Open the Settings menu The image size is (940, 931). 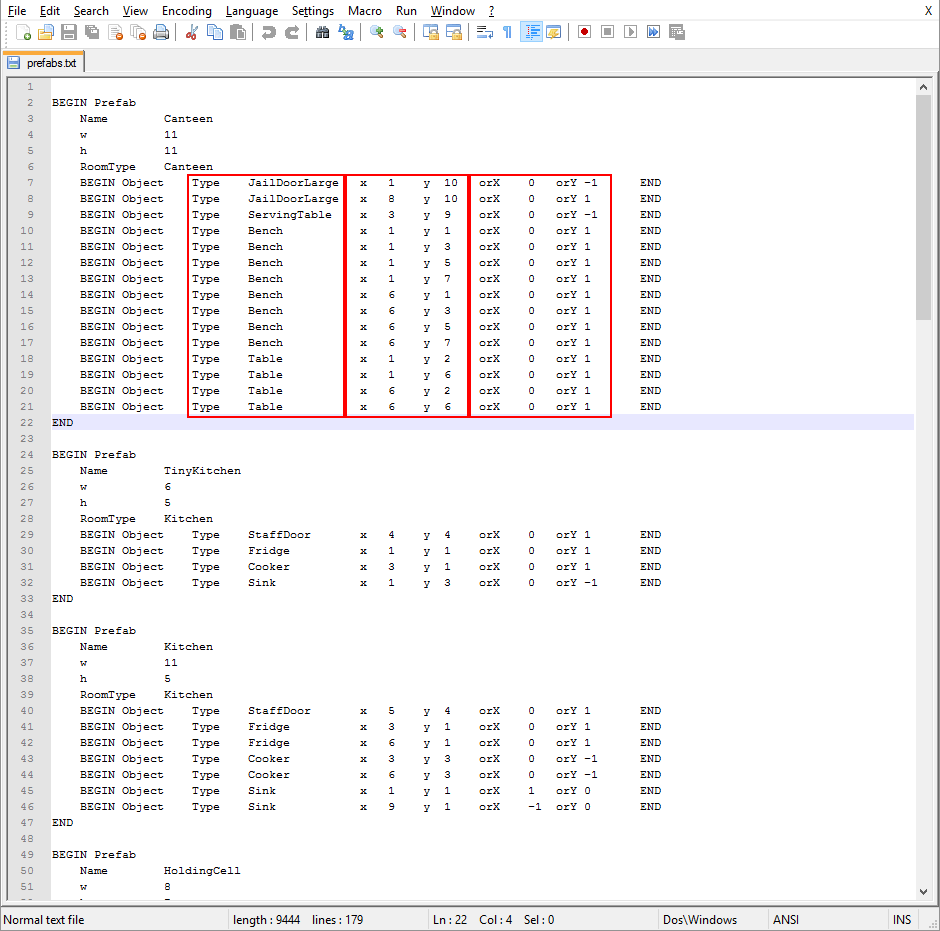313,11
